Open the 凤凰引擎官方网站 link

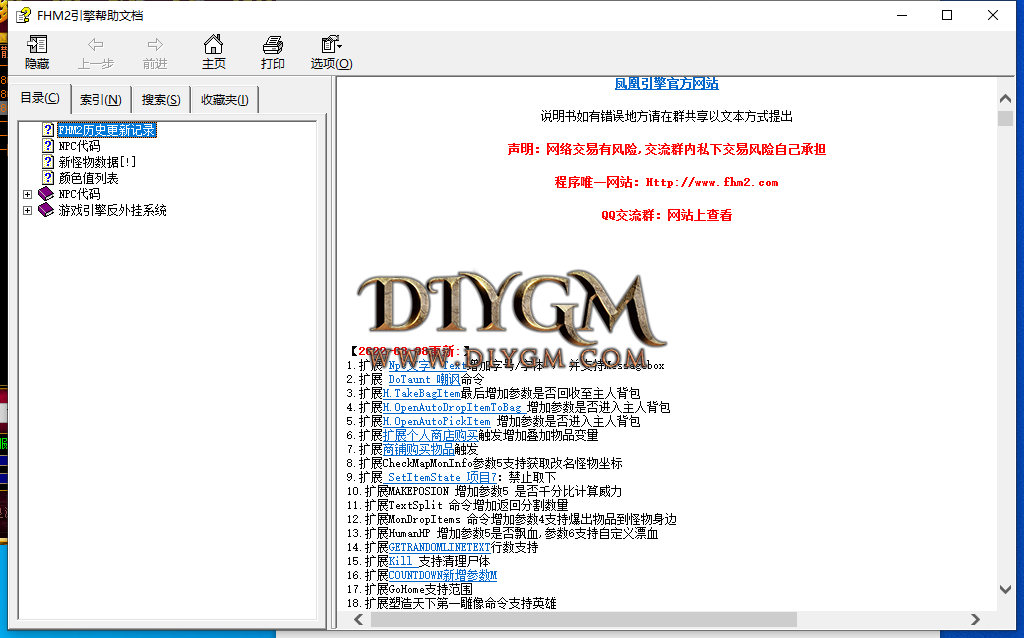(666, 84)
